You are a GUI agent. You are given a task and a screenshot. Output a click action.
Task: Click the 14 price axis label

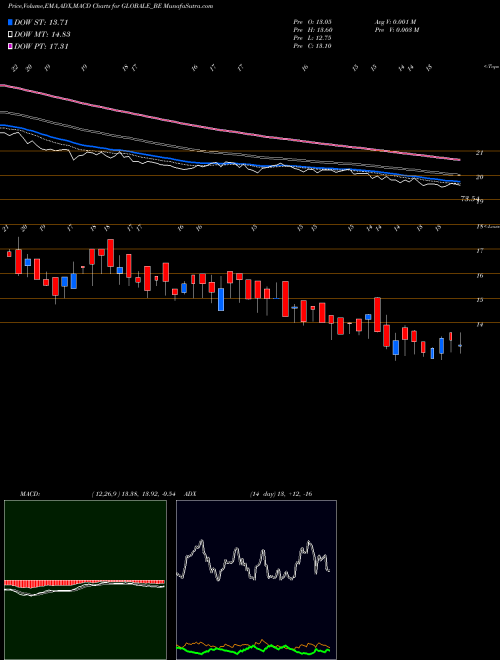479,325
